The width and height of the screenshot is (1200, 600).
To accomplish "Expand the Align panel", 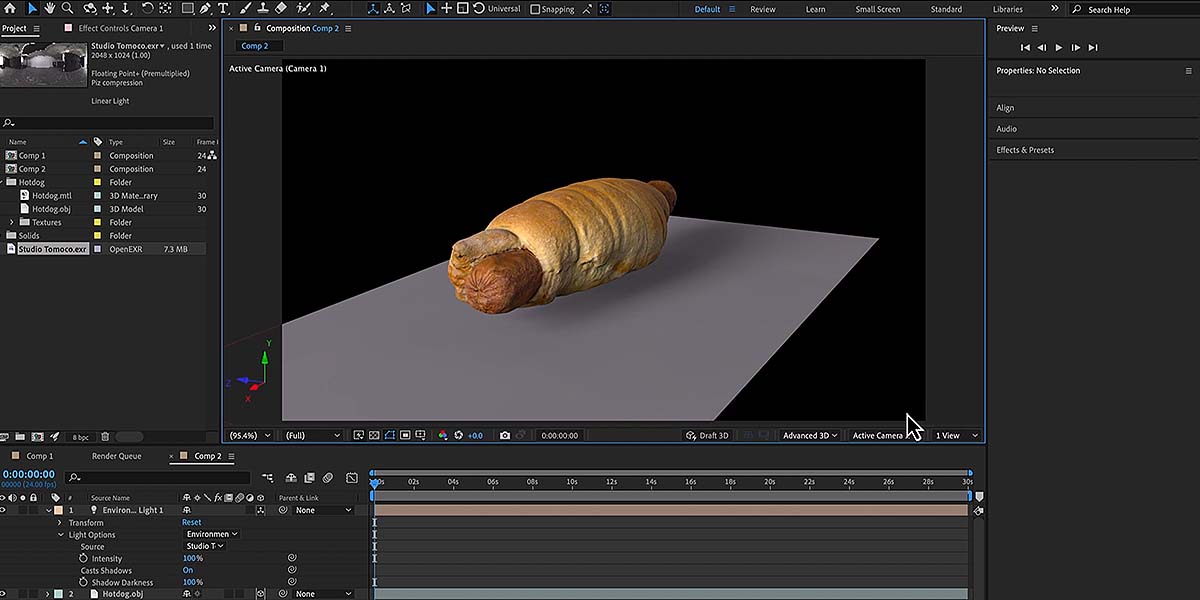I will click(x=1005, y=108).
